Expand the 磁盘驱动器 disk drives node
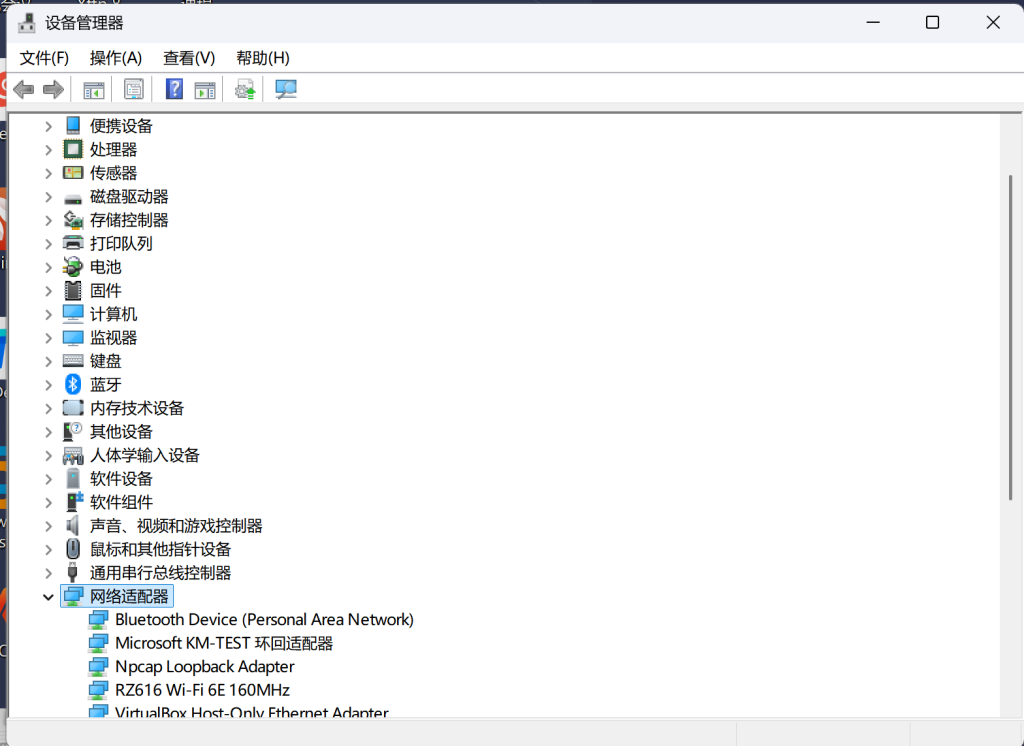This screenshot has height=746, width=1024. [x=48, y=197]
